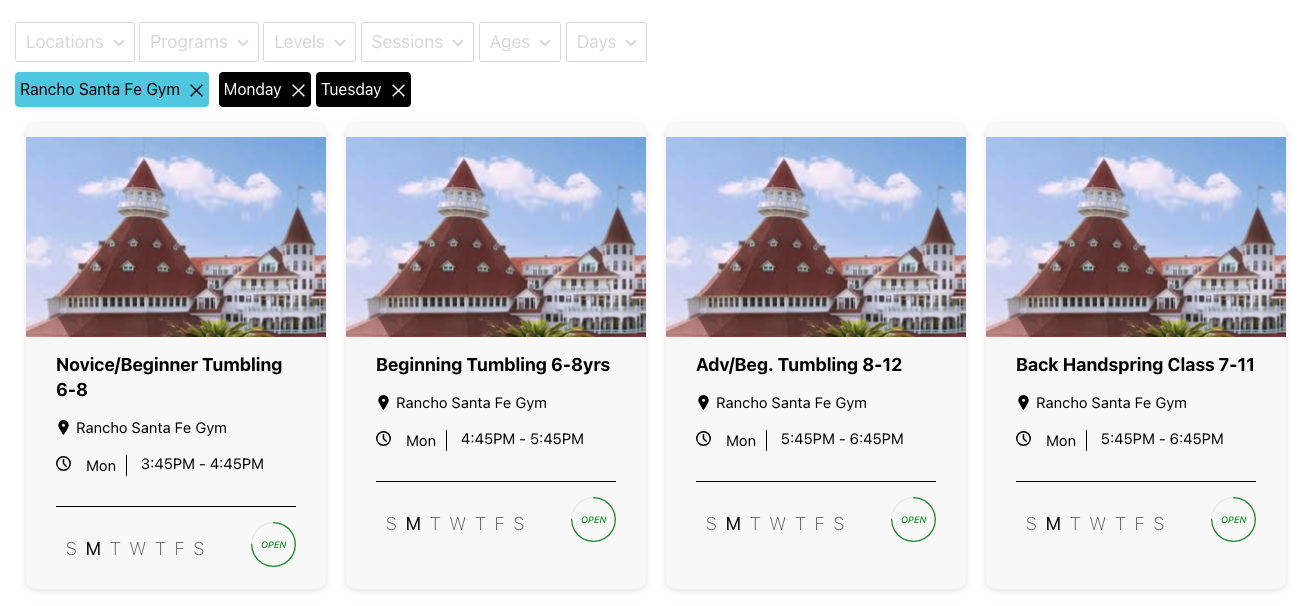Viewport: 1314px width, 606px height.
Task: Remove the Rancho Santa Fe Gym filter
Action: pyautogui.click(x=196, y=90)
